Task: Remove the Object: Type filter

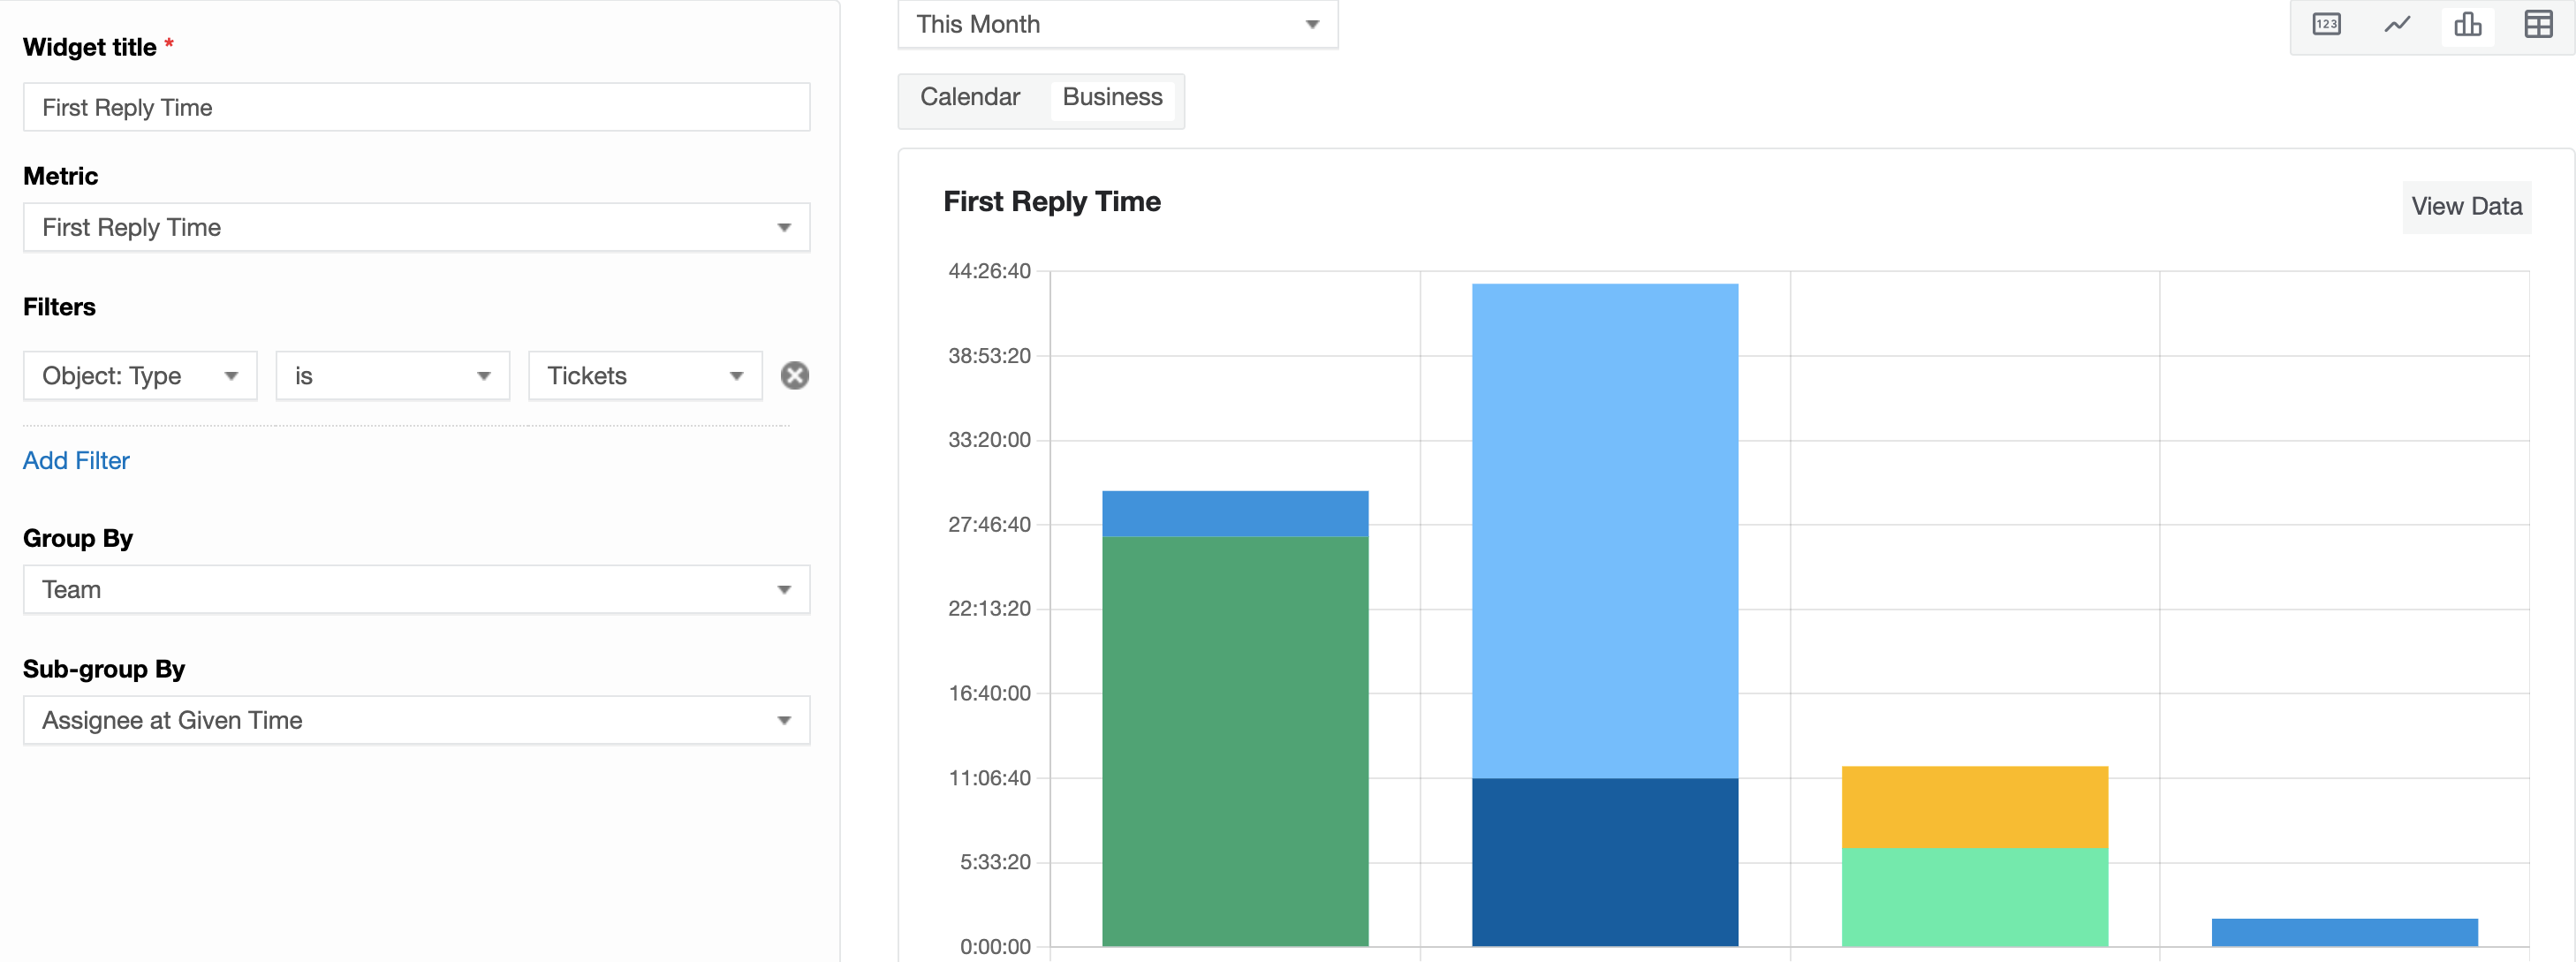Action: (795, 376)
